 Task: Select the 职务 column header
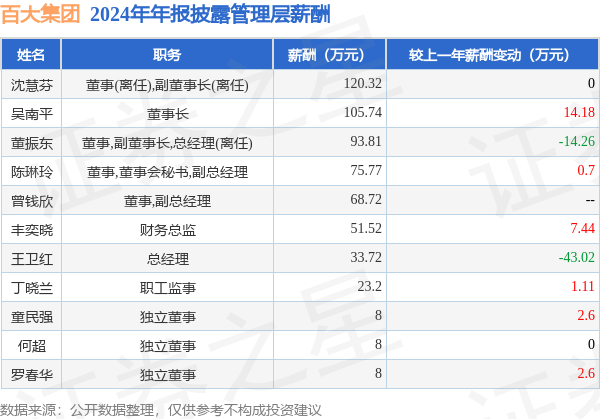point(167,55)
